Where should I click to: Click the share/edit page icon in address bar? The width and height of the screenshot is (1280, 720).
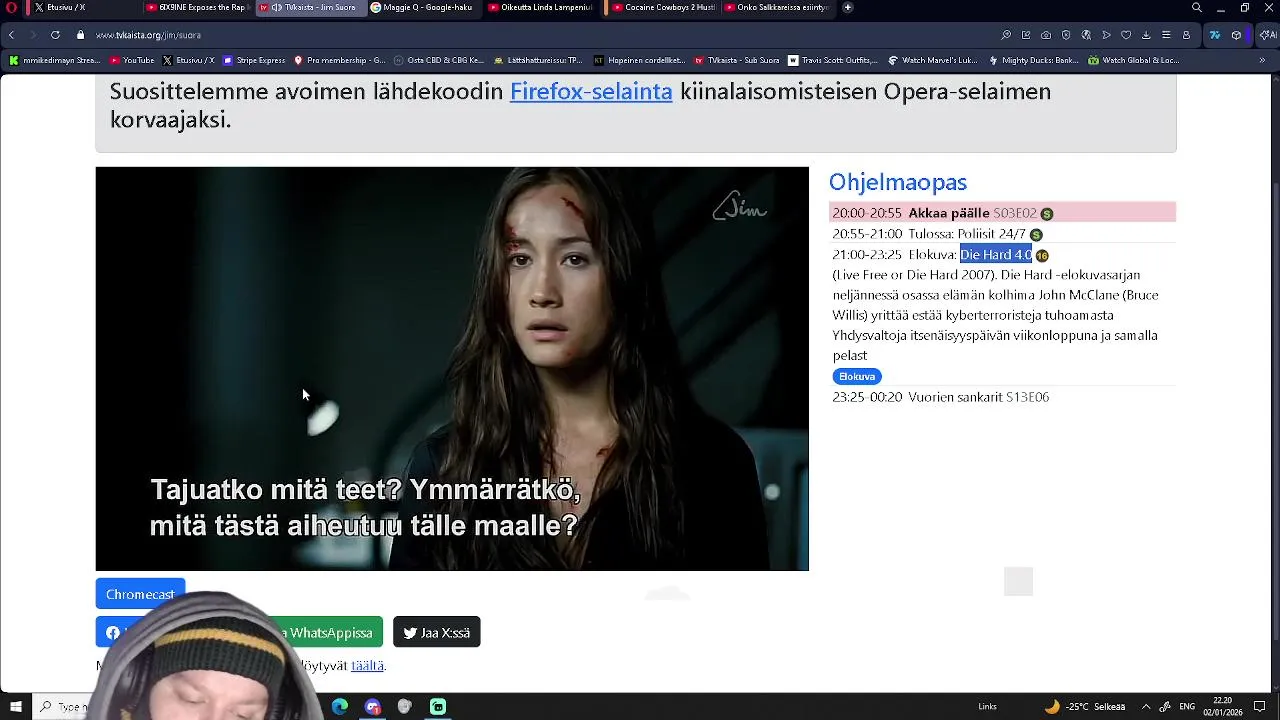1026,35
